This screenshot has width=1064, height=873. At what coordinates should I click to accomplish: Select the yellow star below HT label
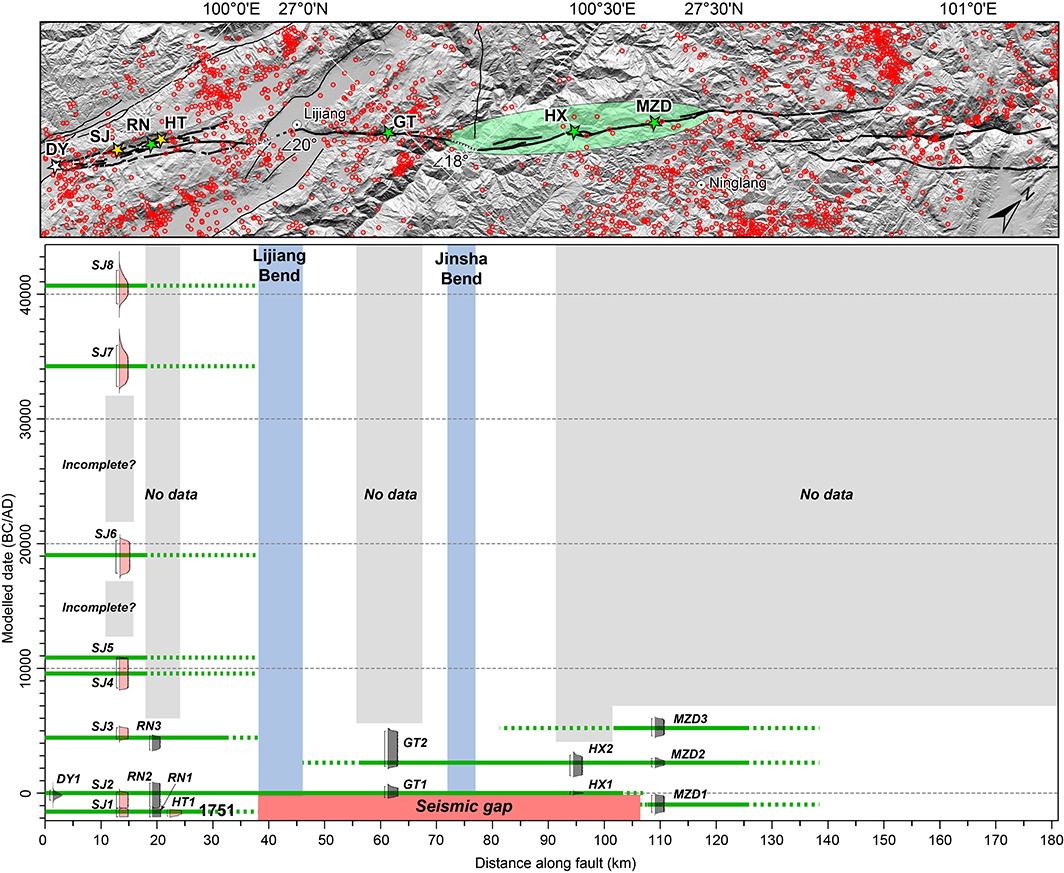[160, 140]
